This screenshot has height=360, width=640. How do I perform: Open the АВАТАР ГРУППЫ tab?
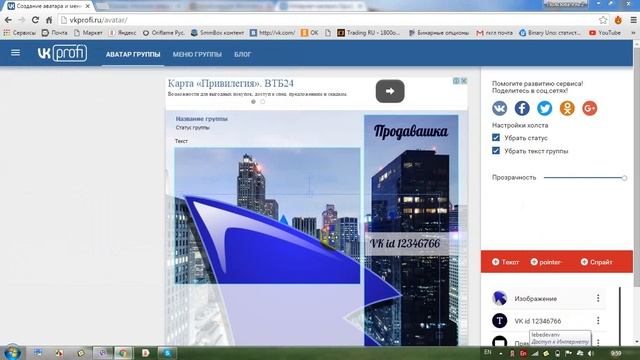click(133, 54)
